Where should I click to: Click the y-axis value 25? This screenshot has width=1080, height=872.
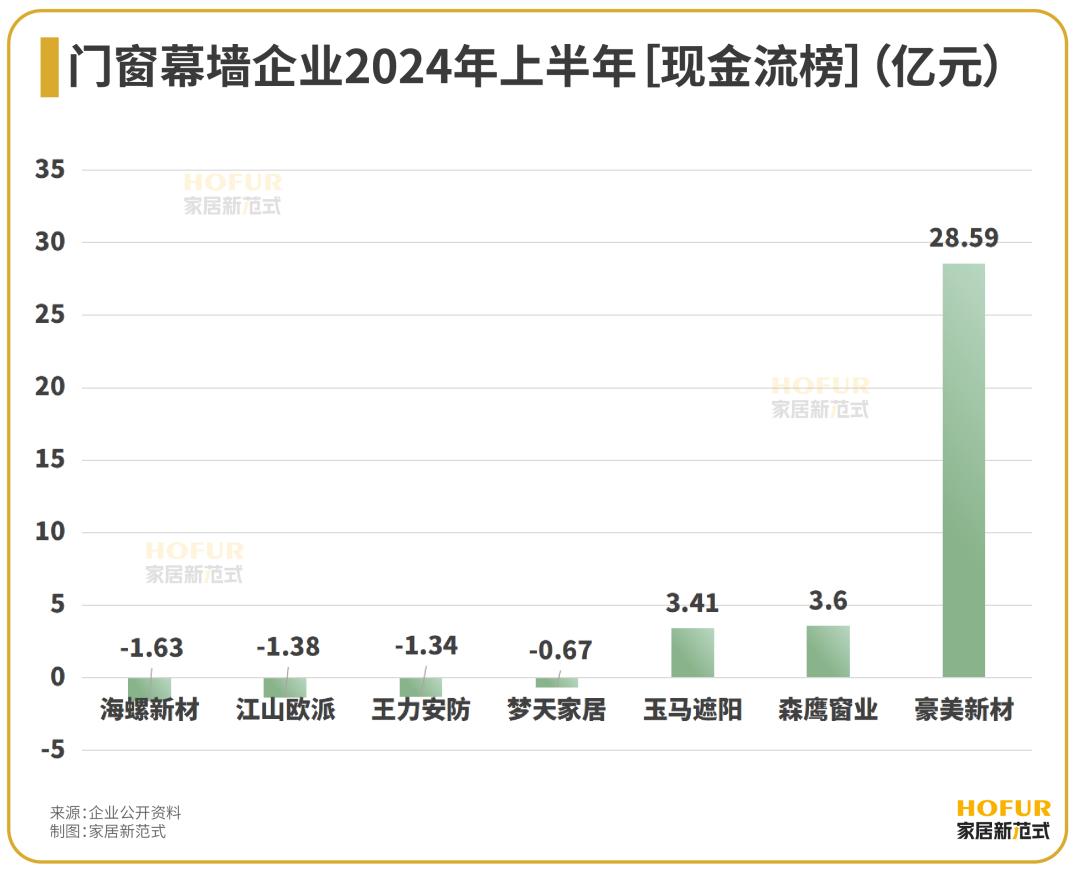(50, 315)
